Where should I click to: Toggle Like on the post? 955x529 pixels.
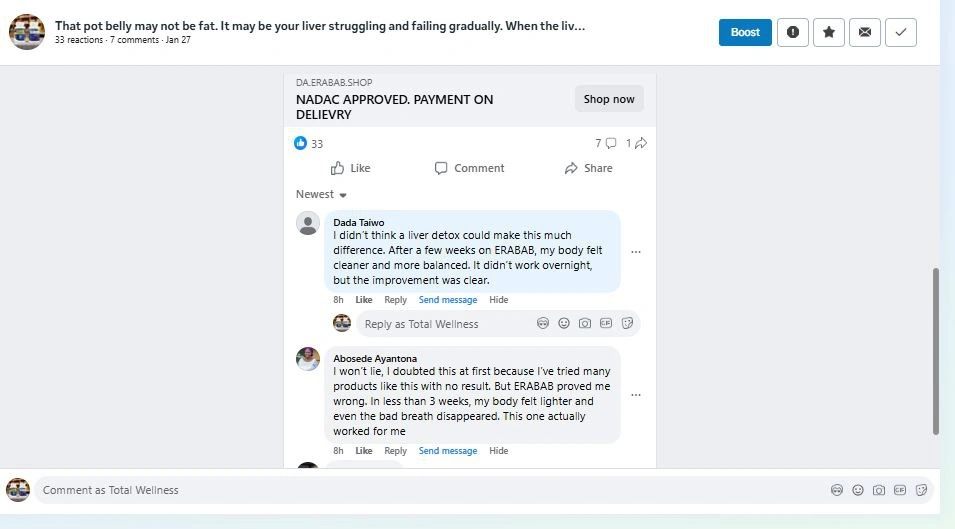(350, 168)
